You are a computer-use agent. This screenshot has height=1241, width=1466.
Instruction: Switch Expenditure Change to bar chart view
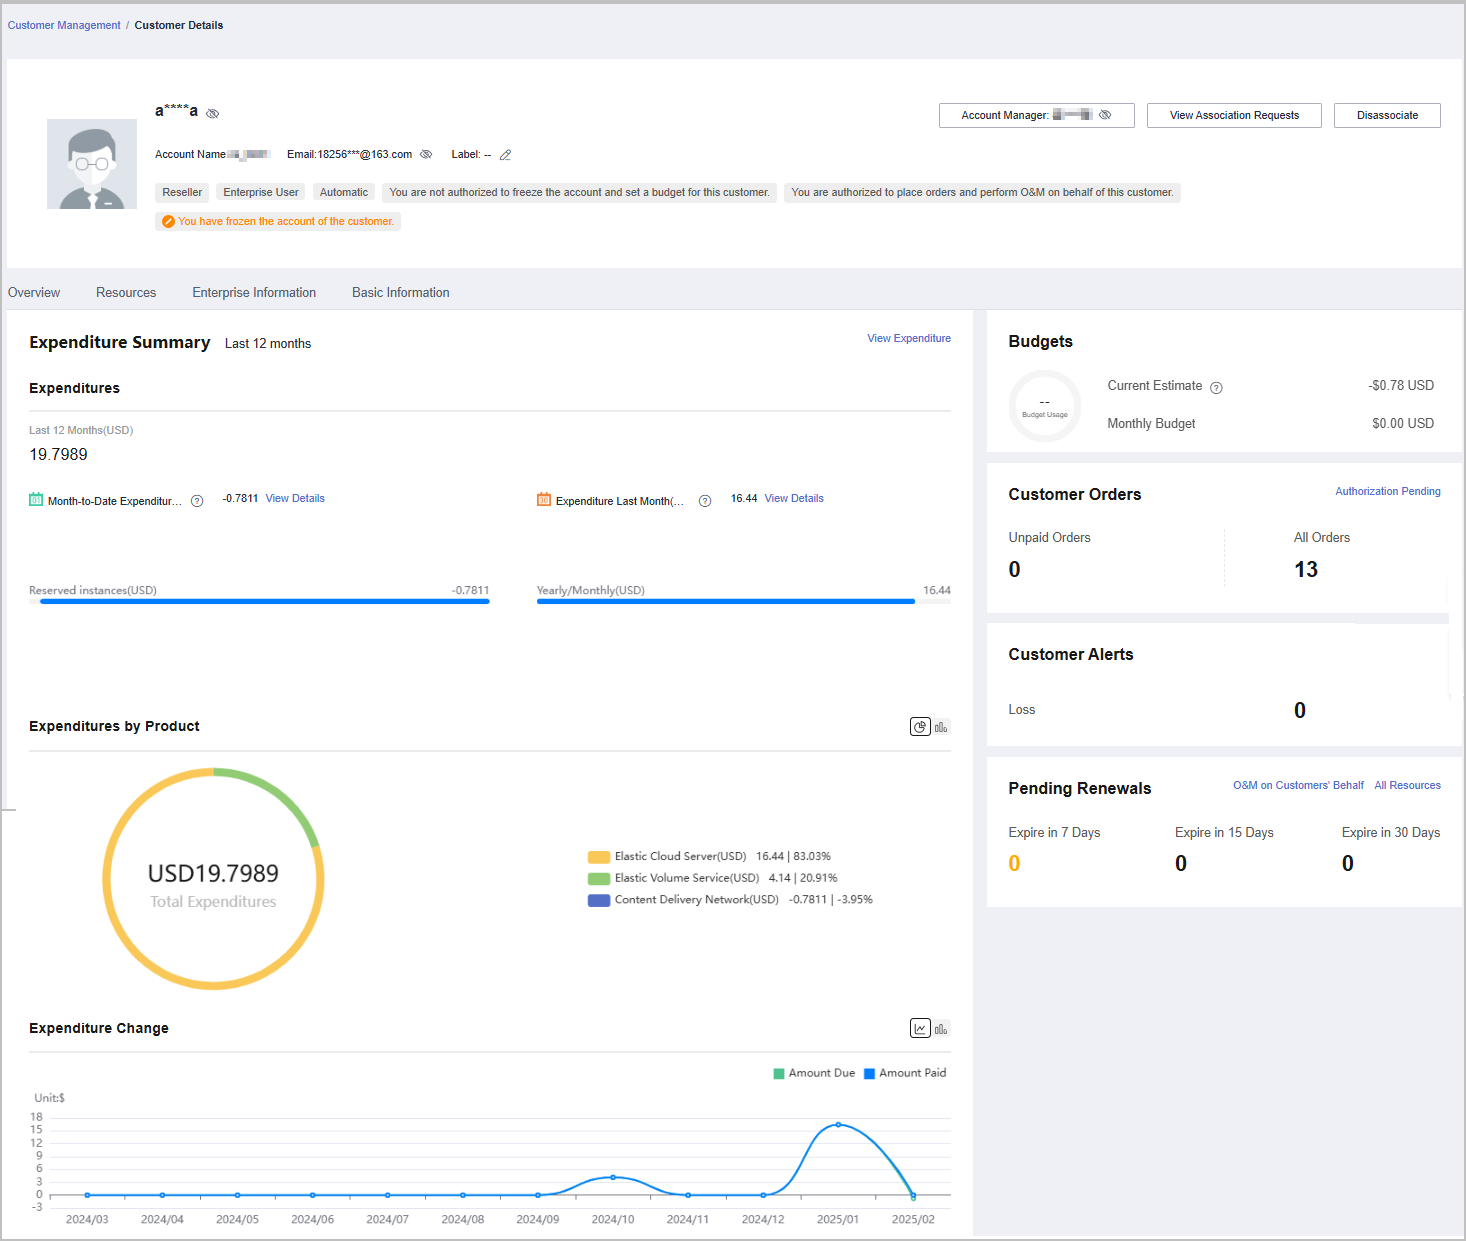click(x=941, y=1029)
